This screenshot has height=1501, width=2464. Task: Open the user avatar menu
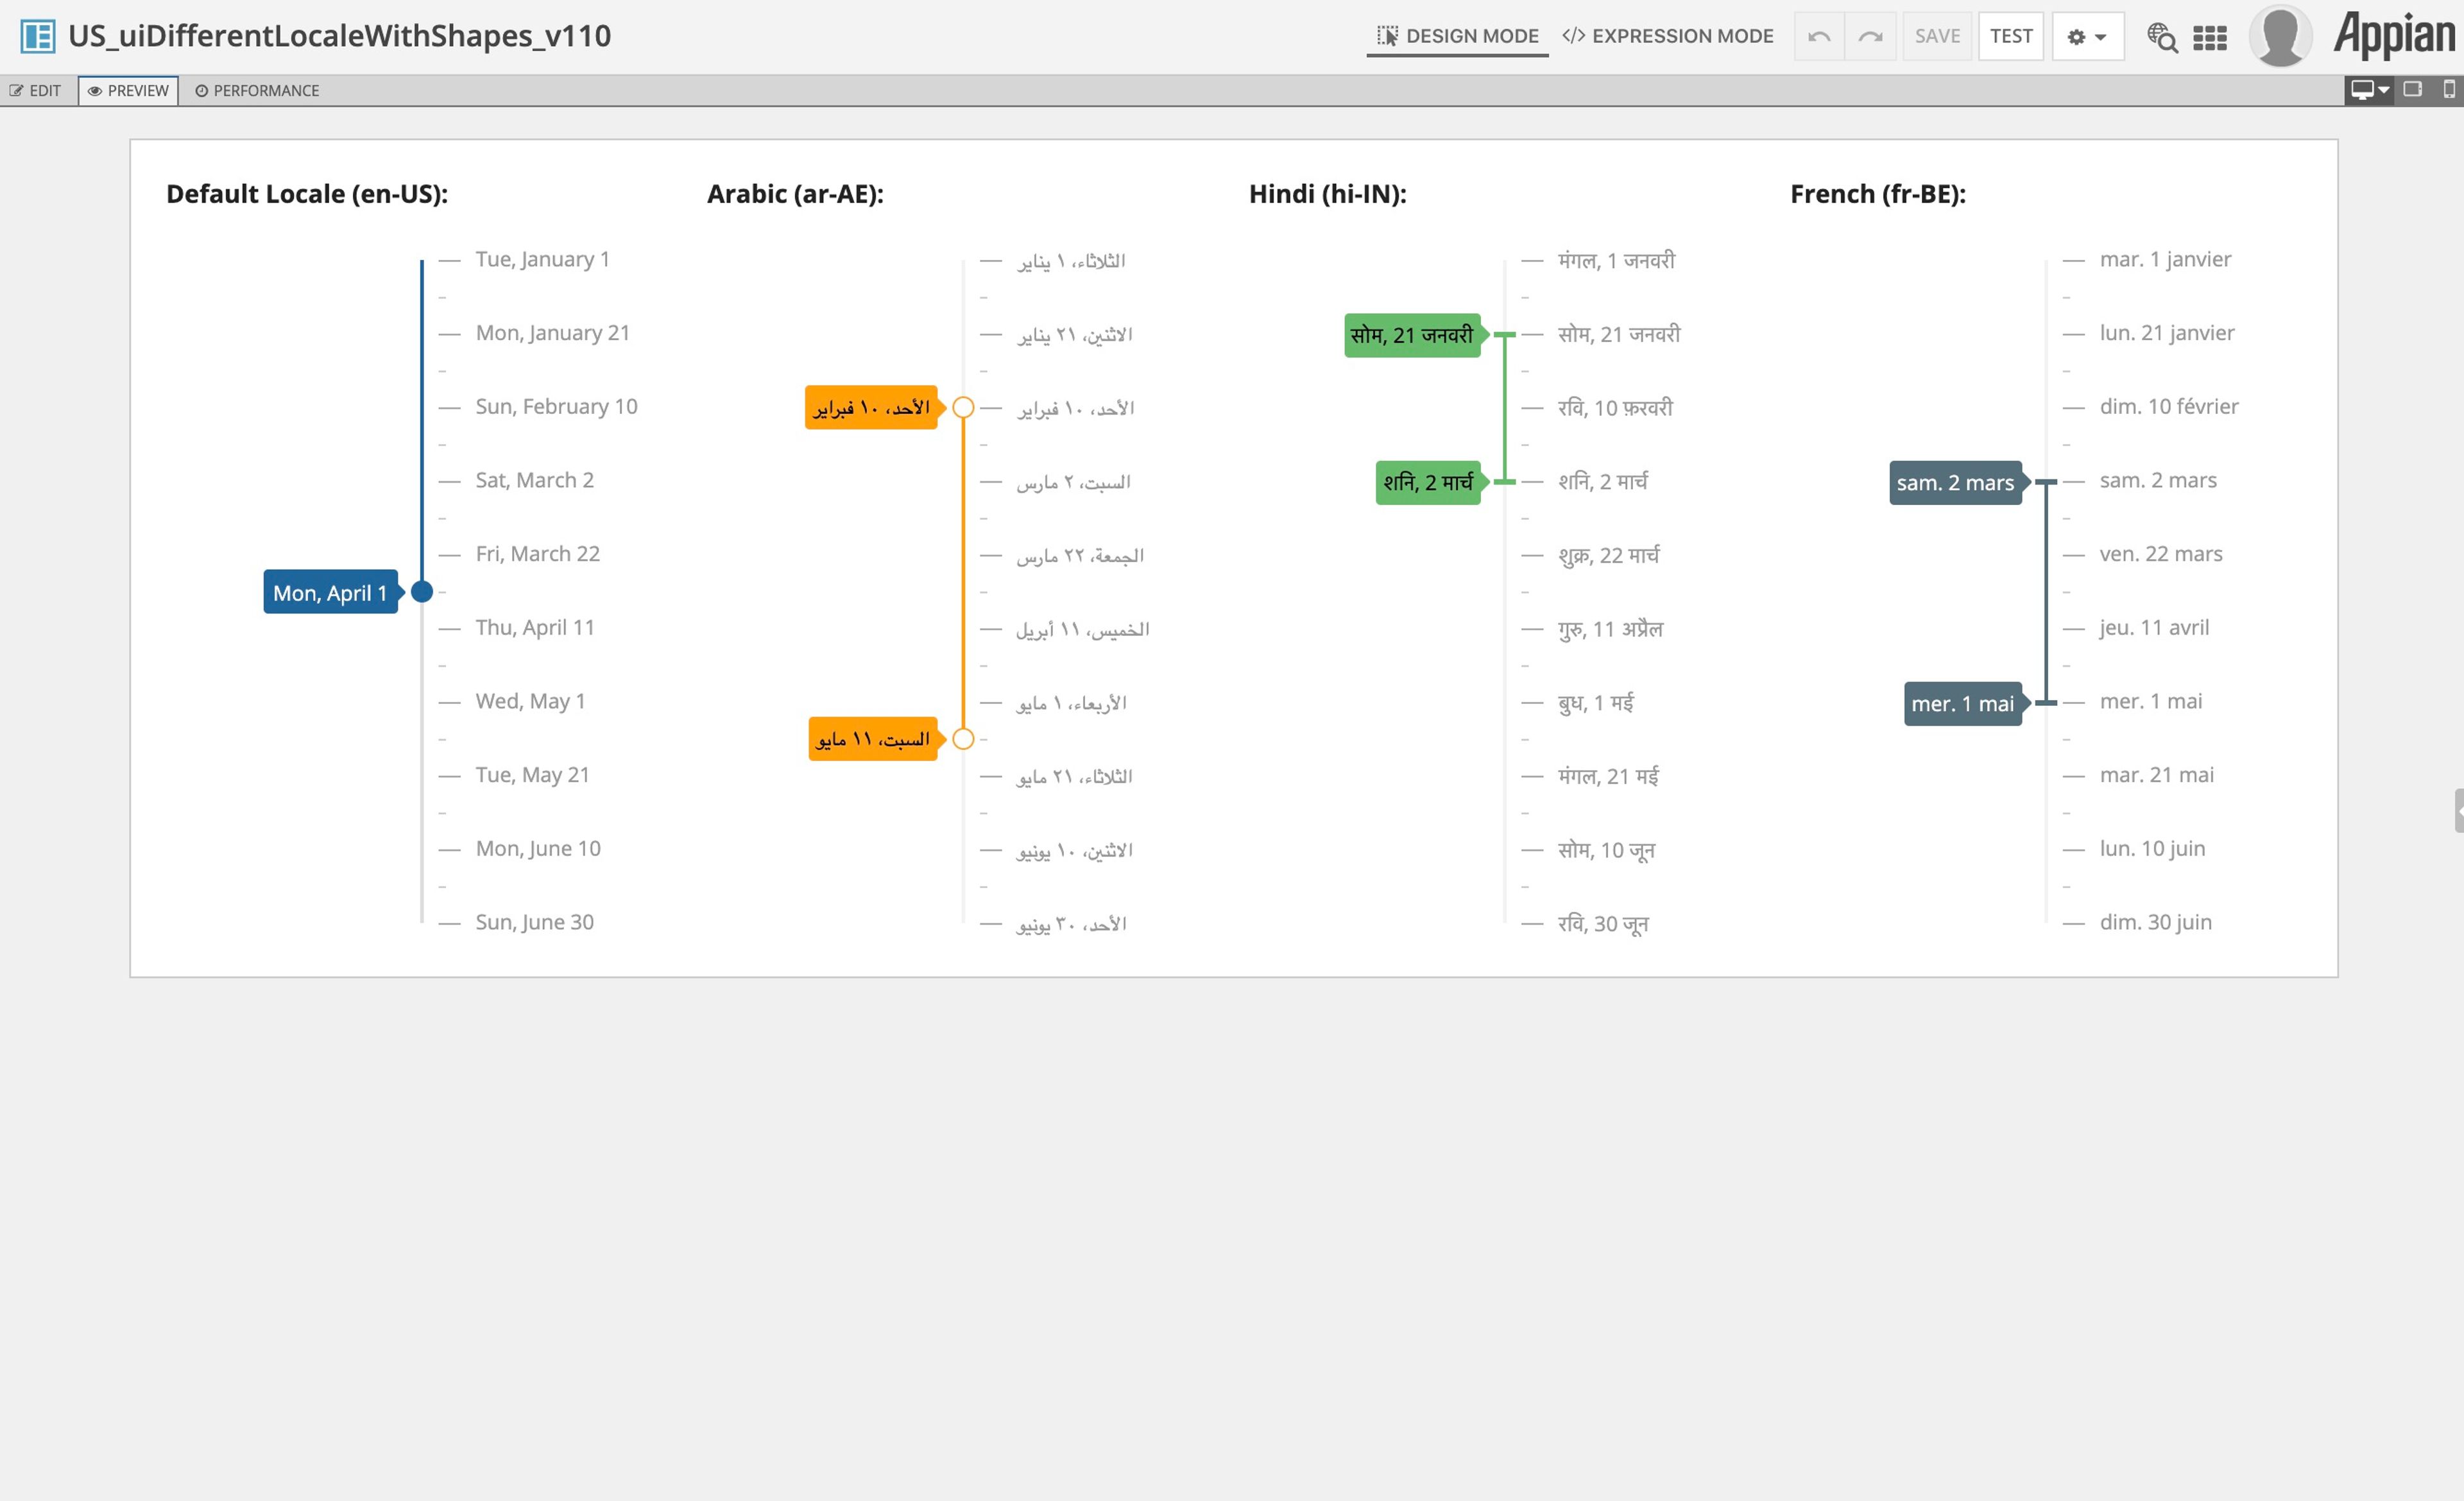2280,36
